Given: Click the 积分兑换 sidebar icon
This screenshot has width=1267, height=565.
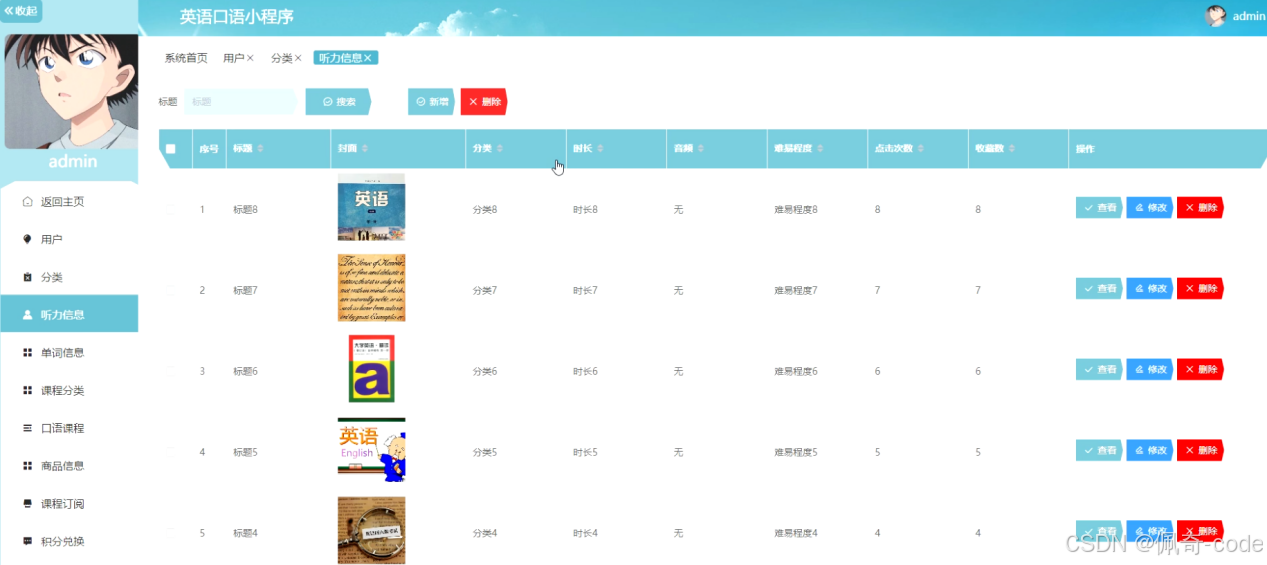Looking at the screenshot, I should point(28,541).
